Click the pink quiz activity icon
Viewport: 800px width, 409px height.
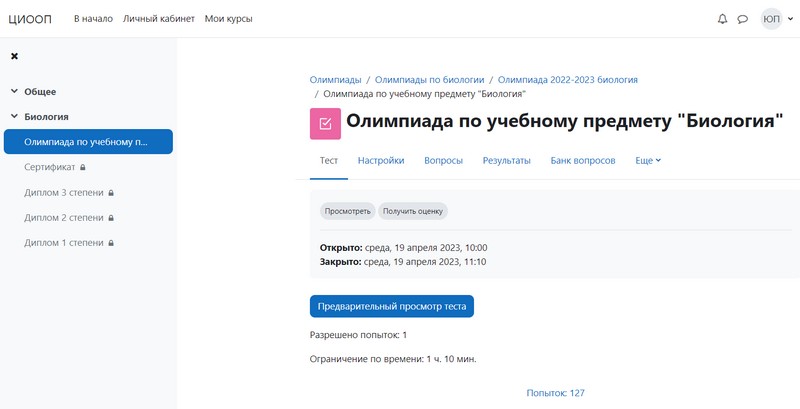click(325, 123)
